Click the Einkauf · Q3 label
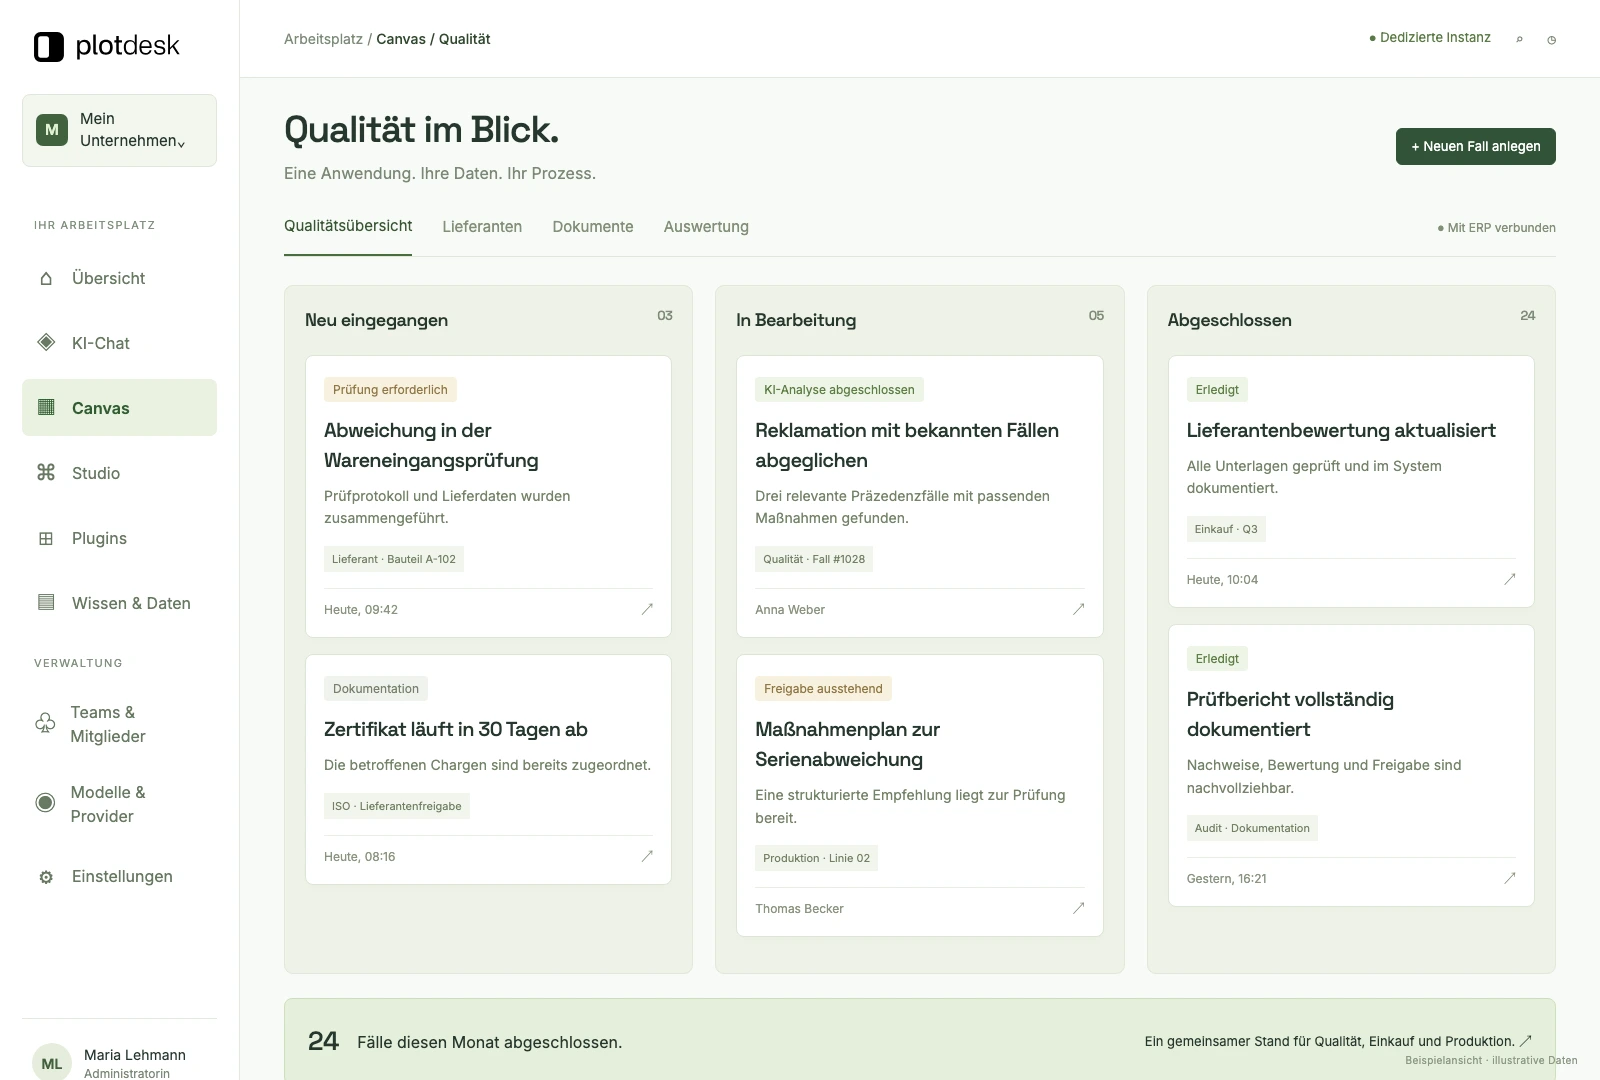Viewport: 1600px width, 1080px height. tap(1226, 529)
